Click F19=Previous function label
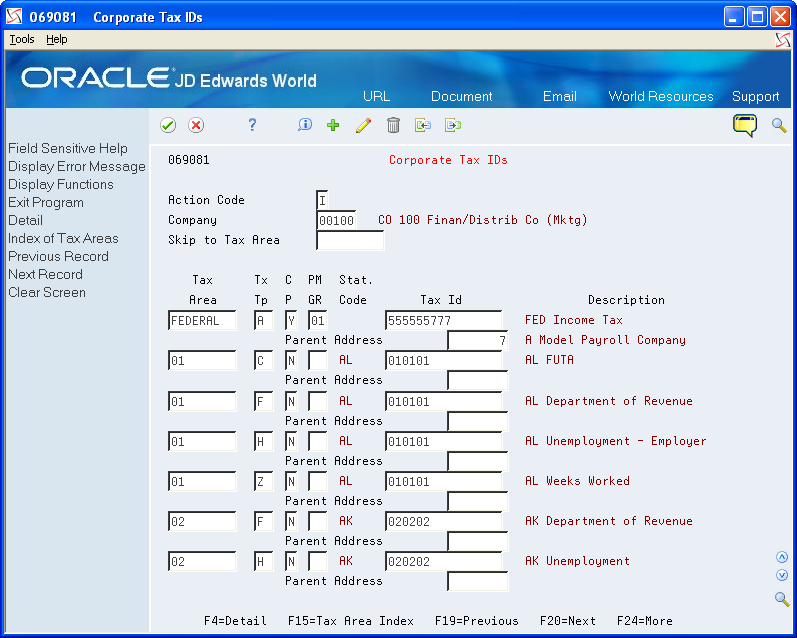797x638 pixels. (477, 621)
